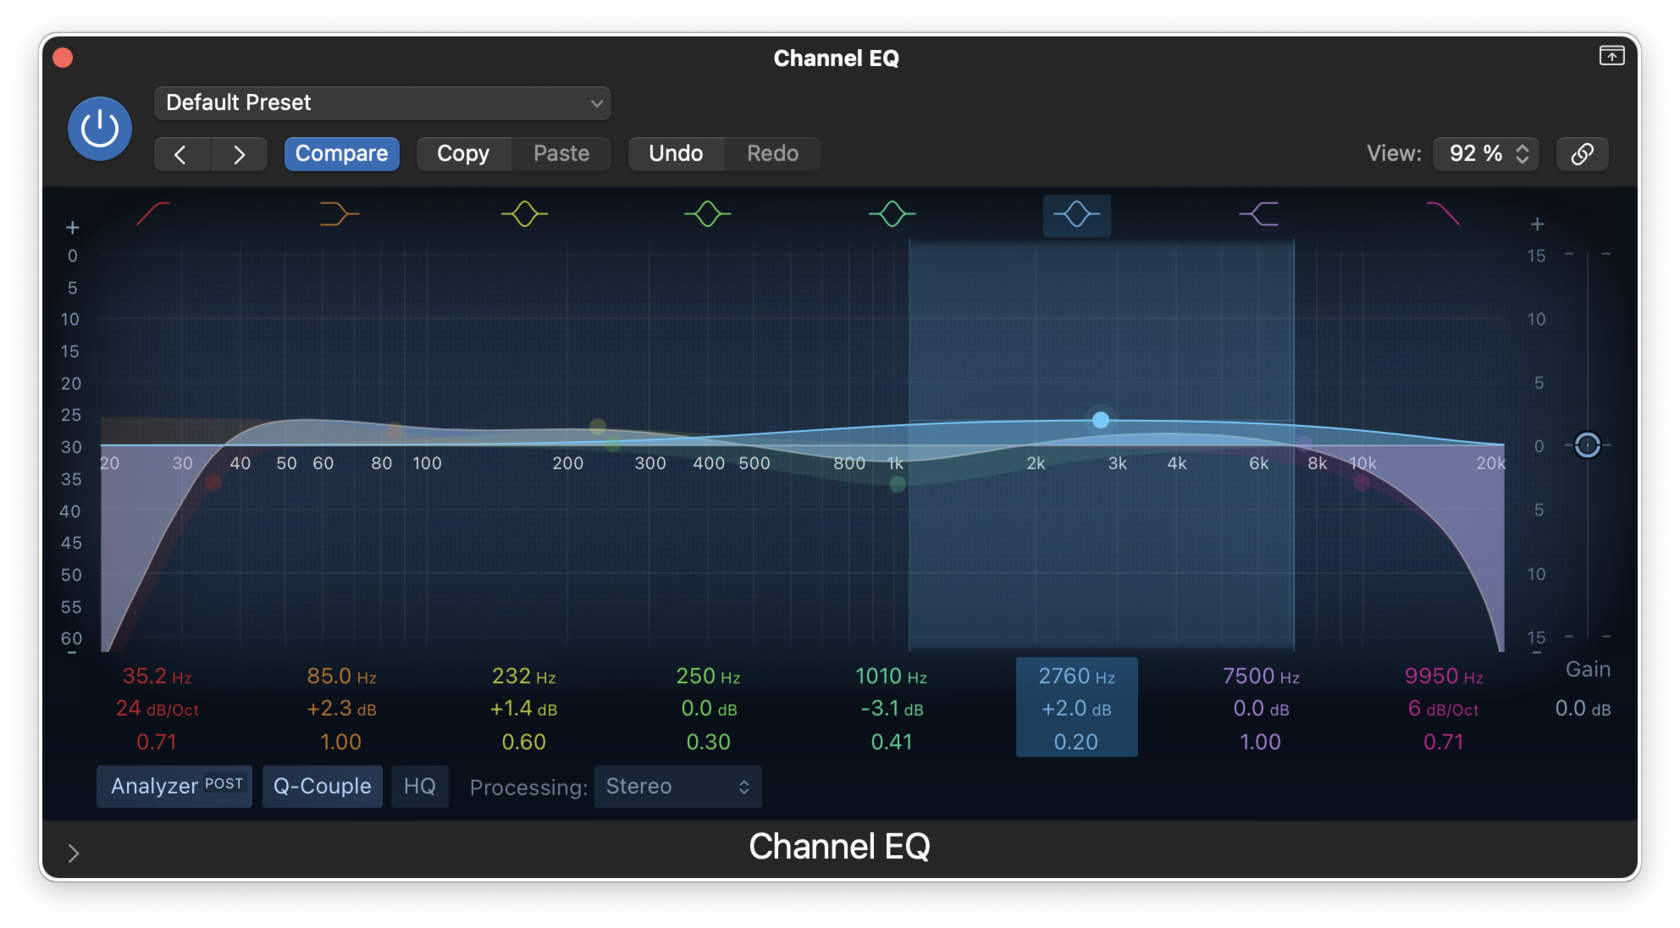Click the Undo button
Viewport: 1680px width, 928px height.
(675, 154)
